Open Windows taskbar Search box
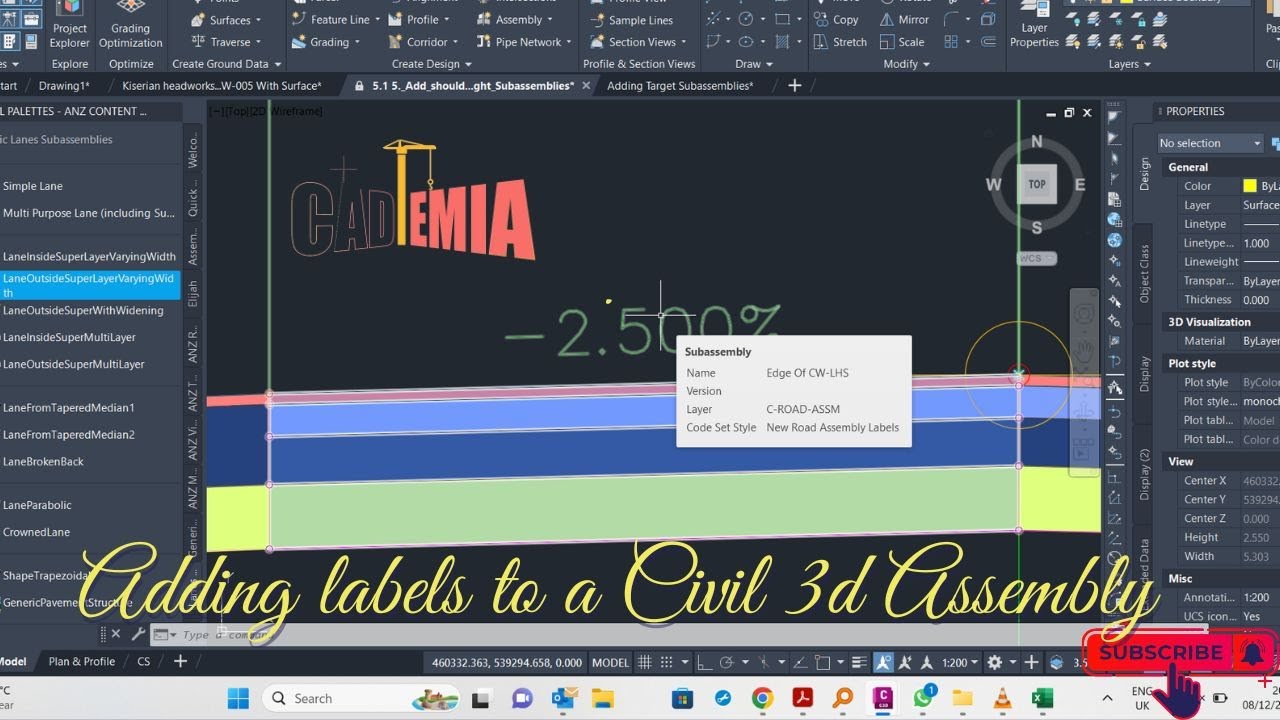This screenshot has height=720, width=1280. (x=360, y=698)
